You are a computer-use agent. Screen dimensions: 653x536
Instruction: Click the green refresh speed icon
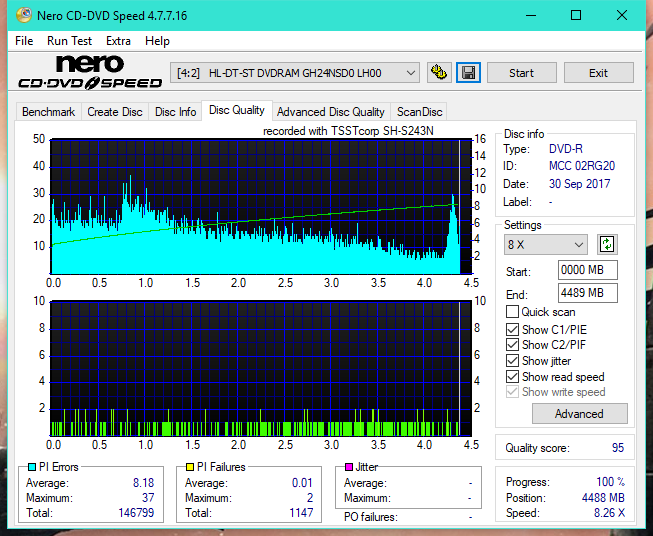pos(607,244)
